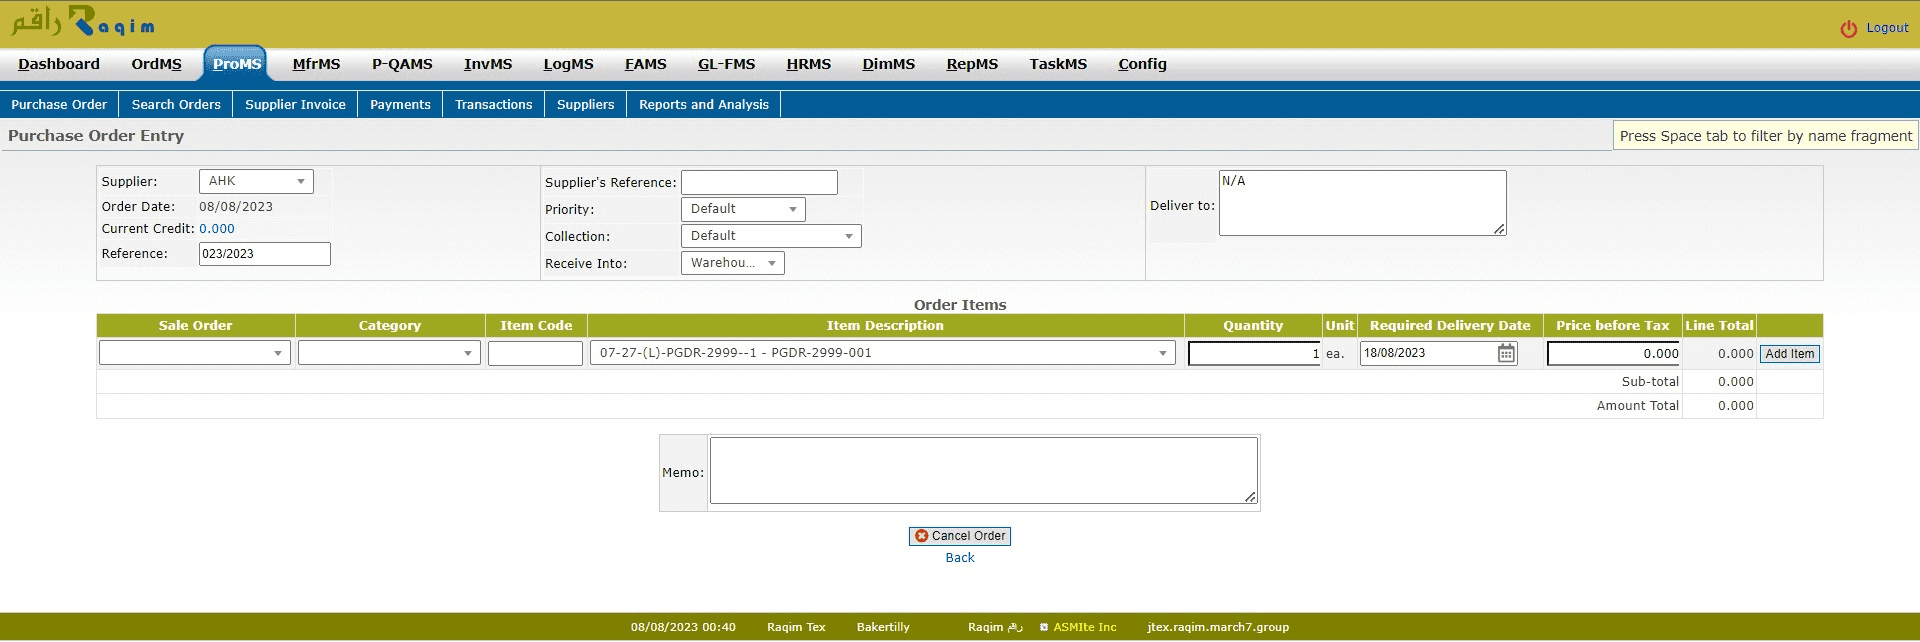
Task: Open the GL-FMS module tab
Action: tap(726, 64)
